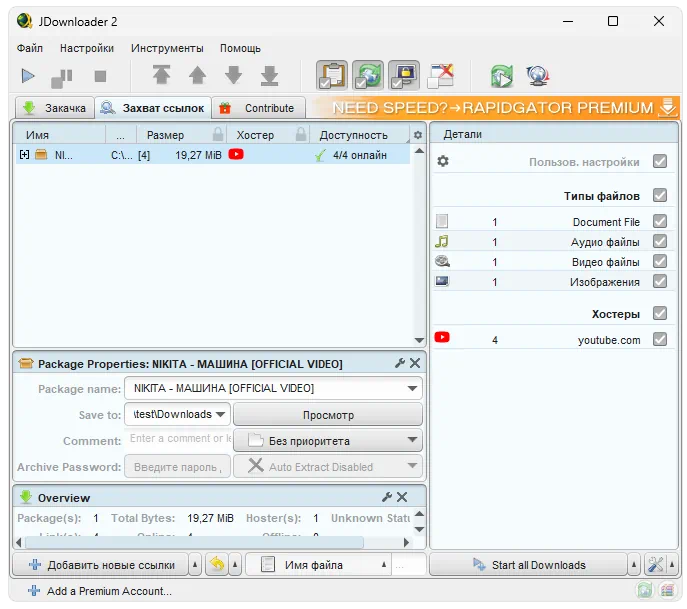Viewport: 687px width, 609px height.
Task: Click the Comment input field
Action: pyautogui.click(x=179, y=439)
